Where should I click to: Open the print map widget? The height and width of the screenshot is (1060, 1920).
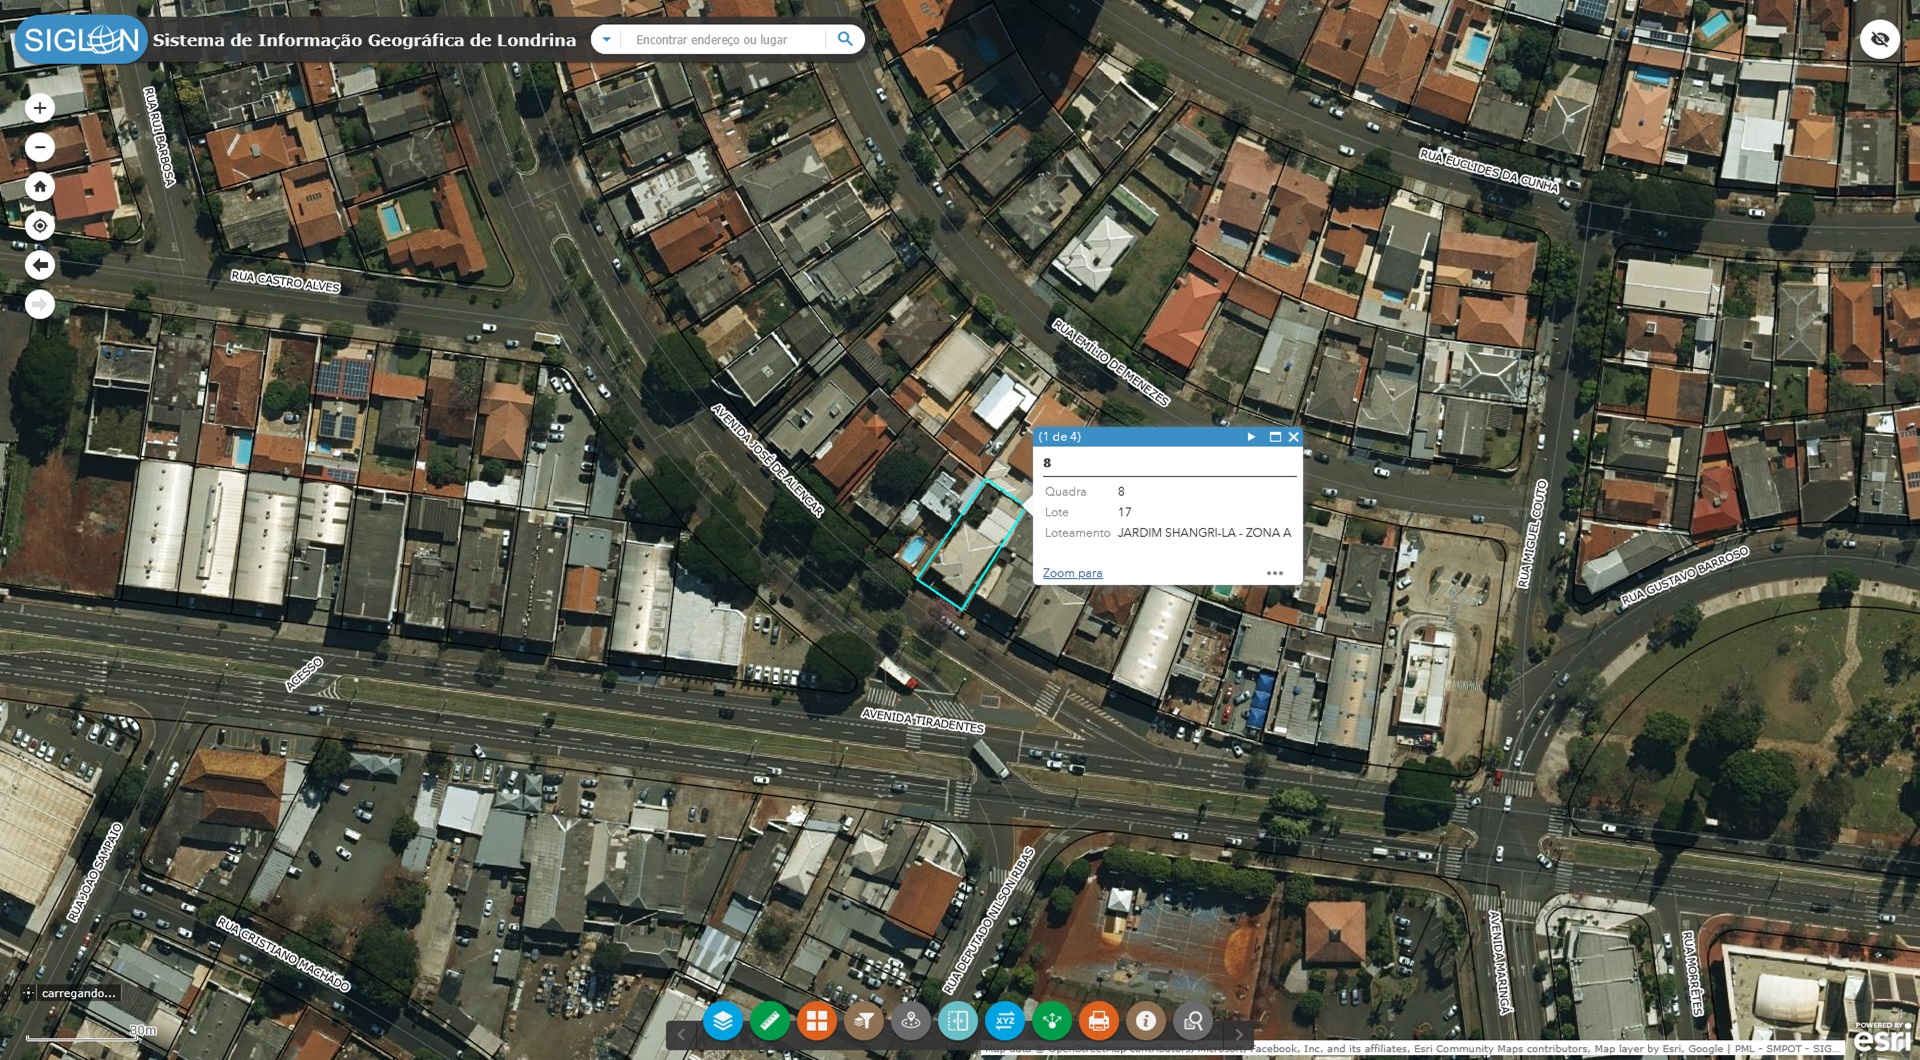click(x=1099, y=1021)
